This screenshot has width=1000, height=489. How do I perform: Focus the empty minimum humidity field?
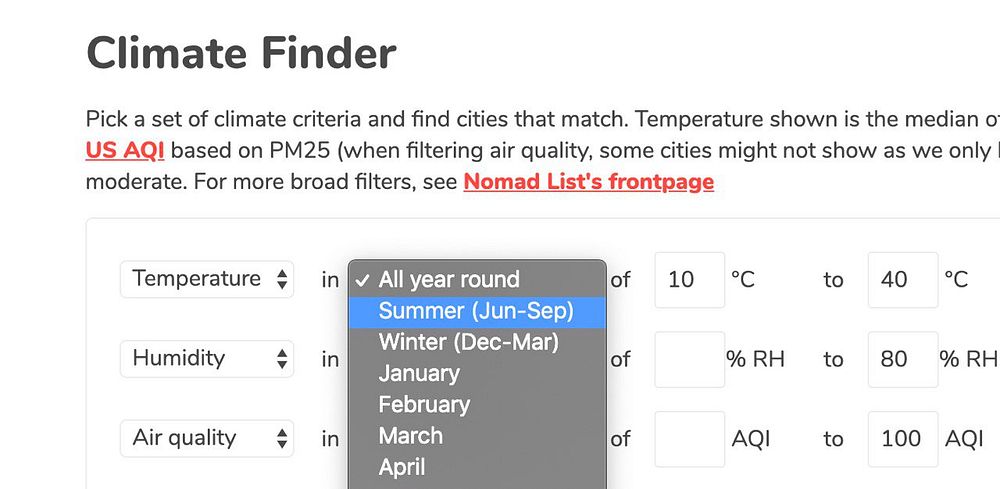coord(689,359)
